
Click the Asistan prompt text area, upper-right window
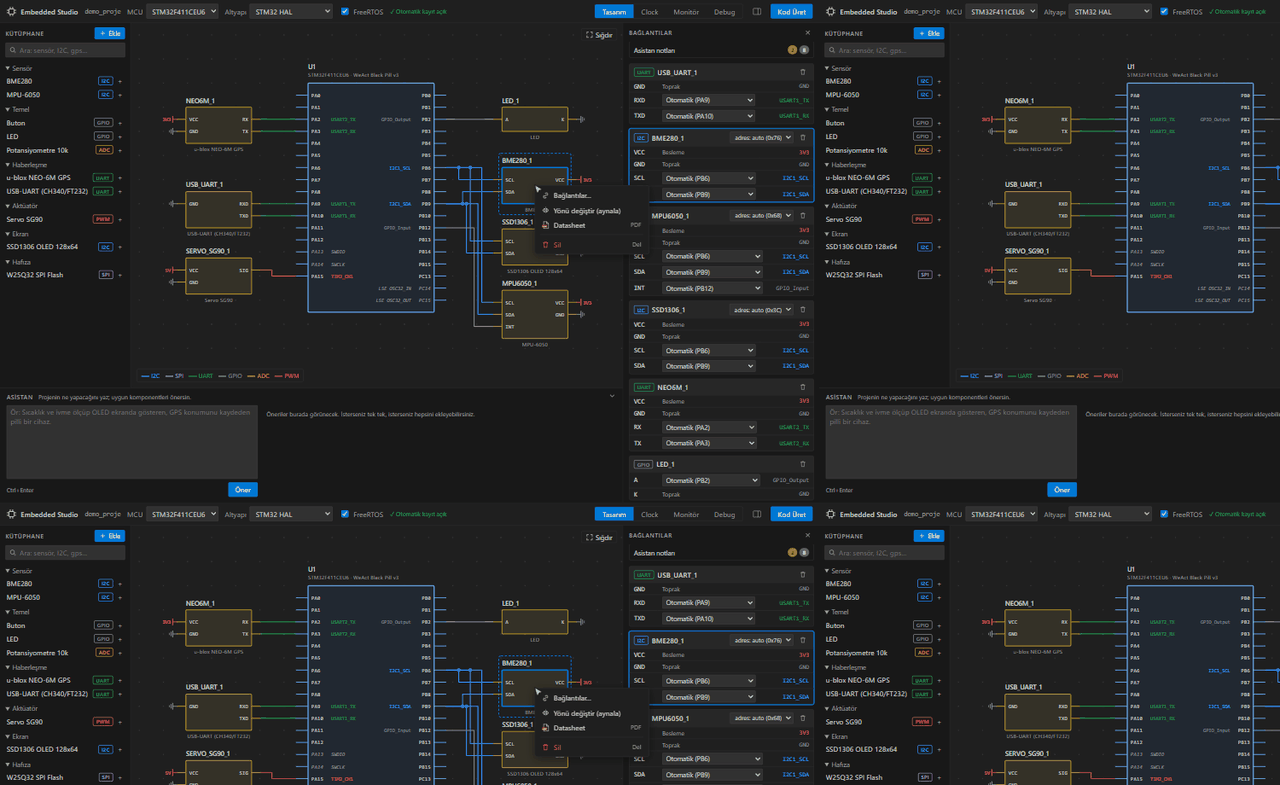(951, 441)
